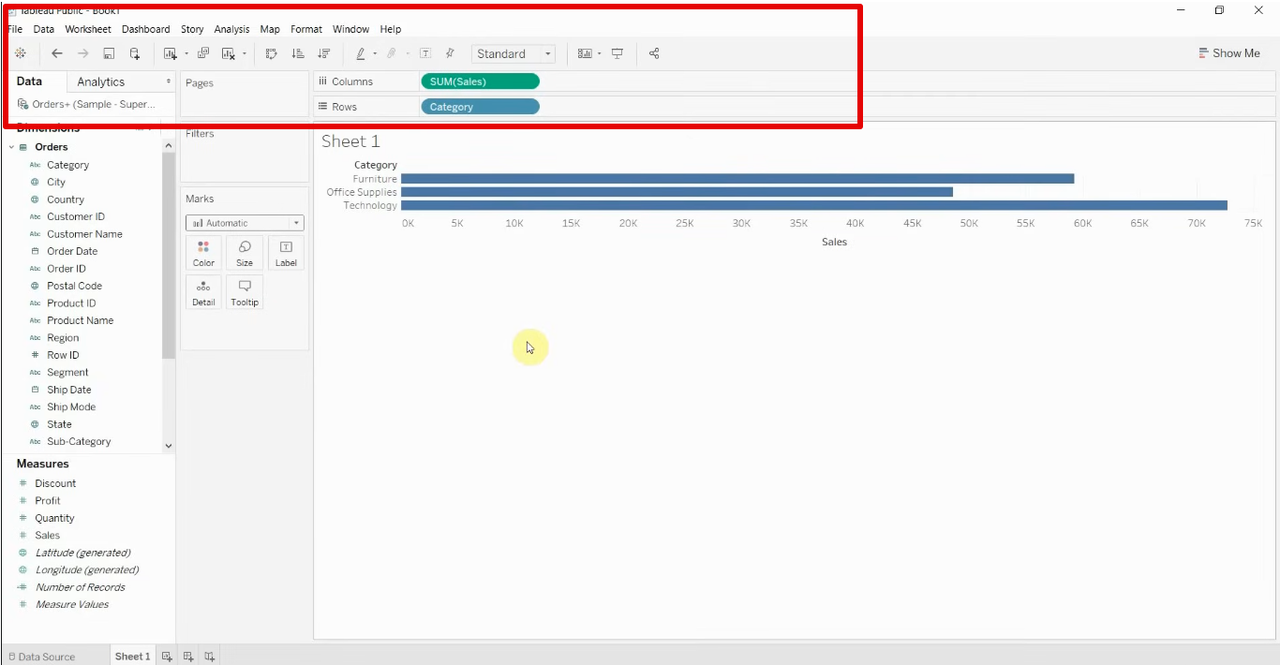Click the New Story icon at the bottom

tap(209, 655)
